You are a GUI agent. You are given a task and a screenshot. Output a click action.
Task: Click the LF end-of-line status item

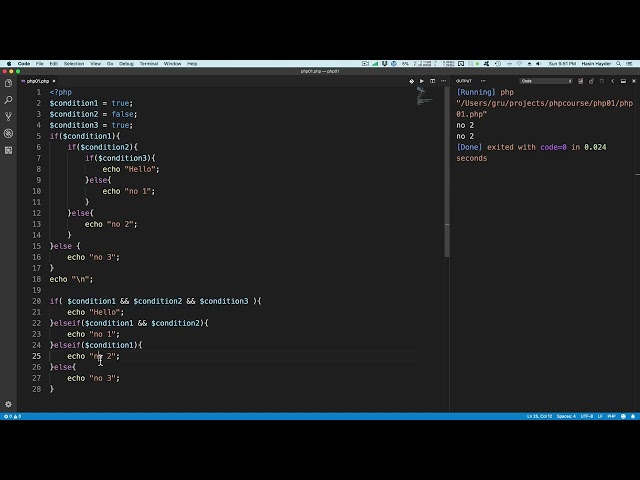(600, 416)
